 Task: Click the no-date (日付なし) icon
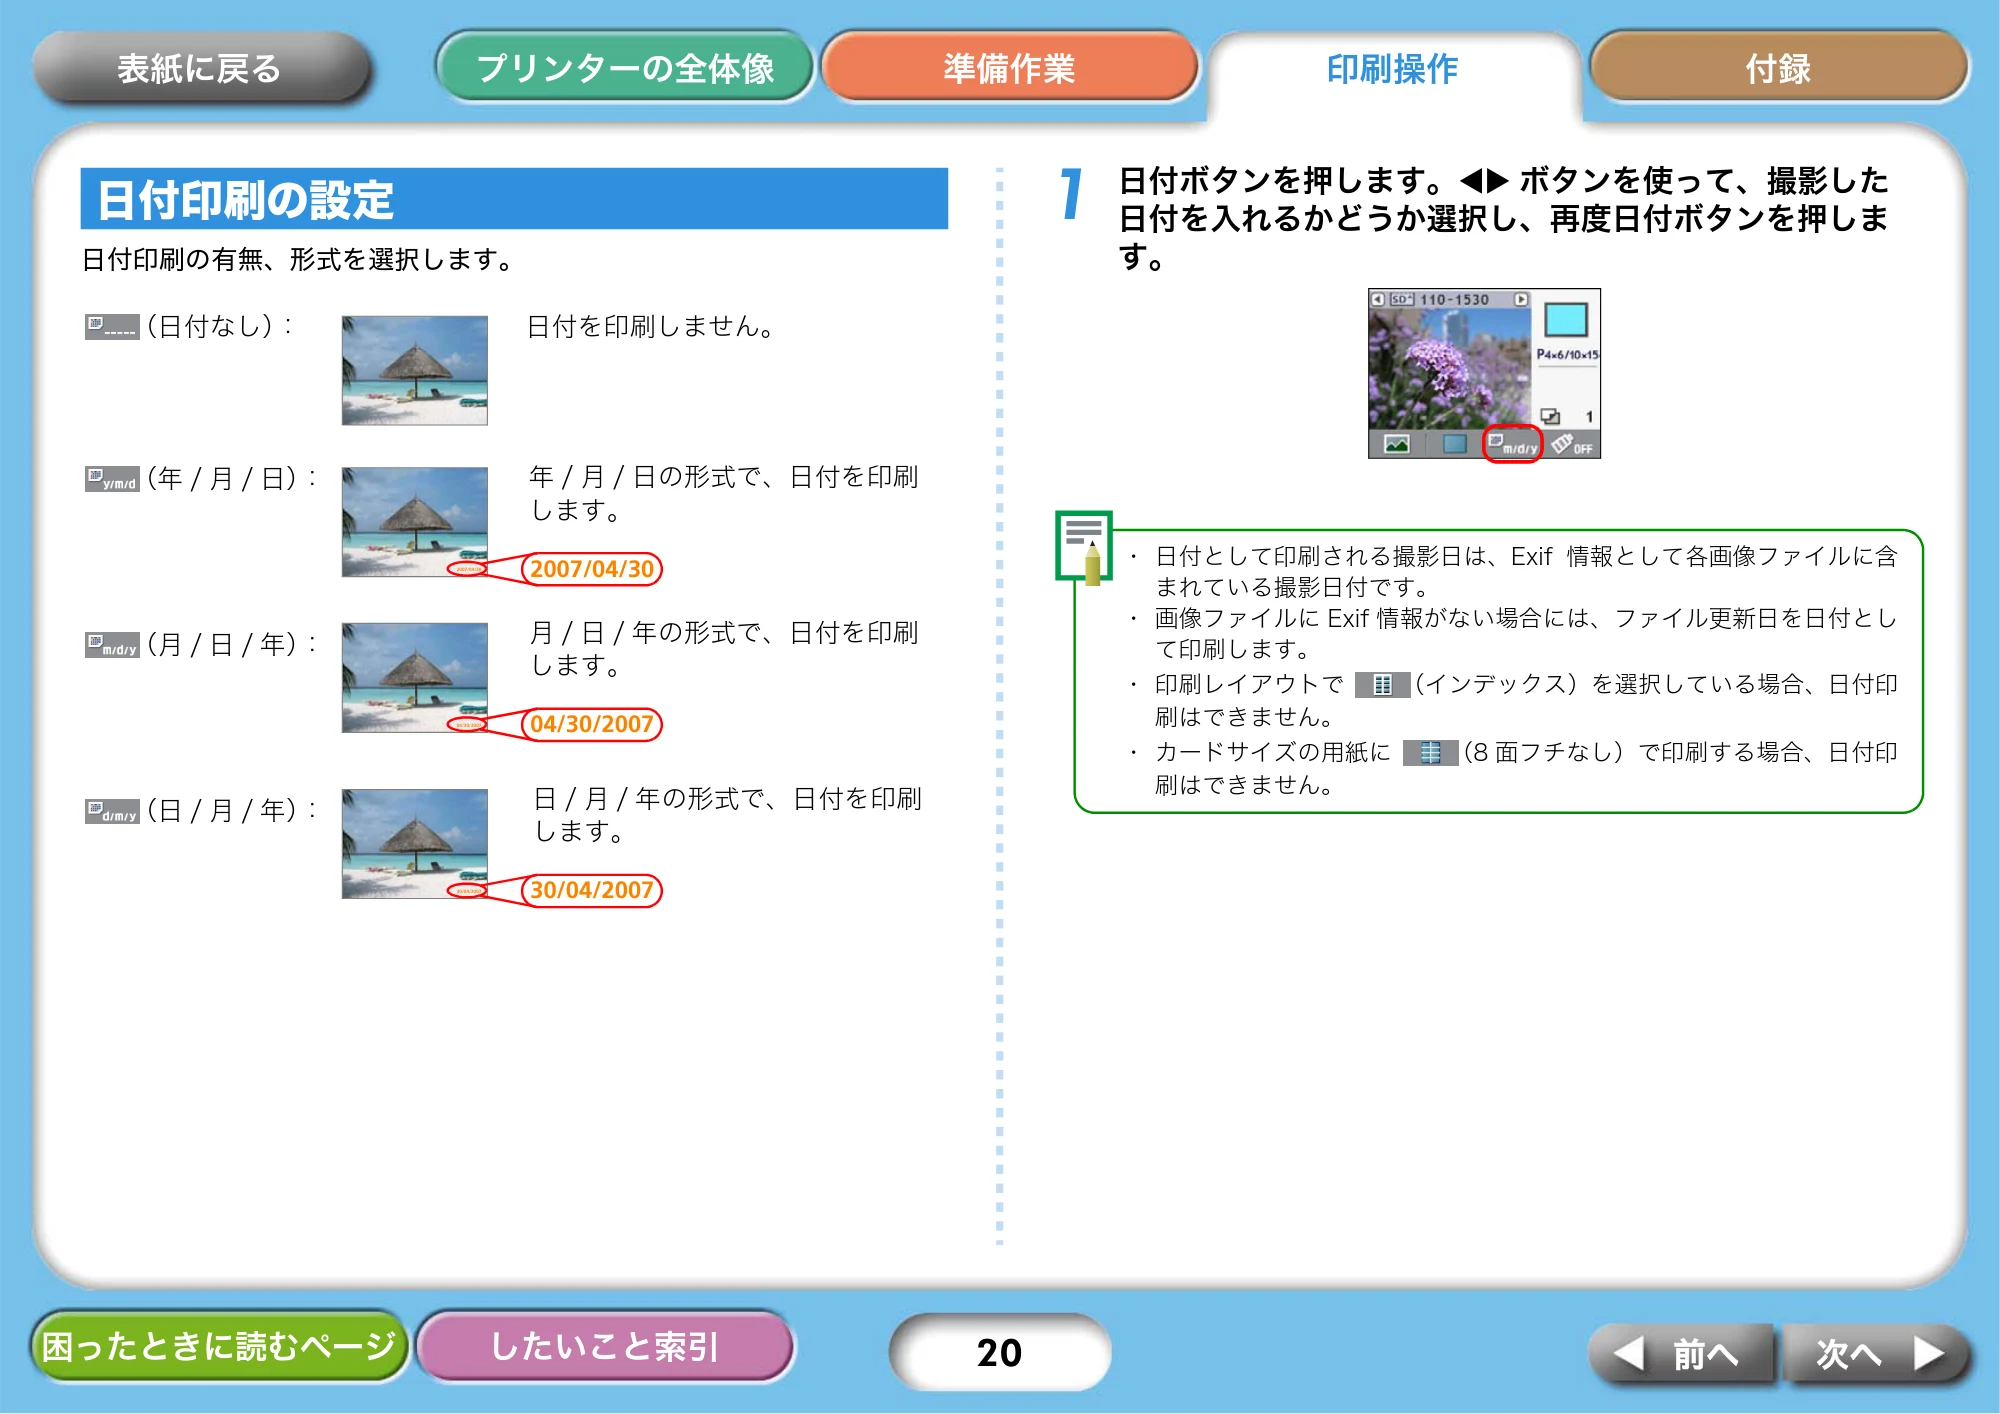pos(112,326)
